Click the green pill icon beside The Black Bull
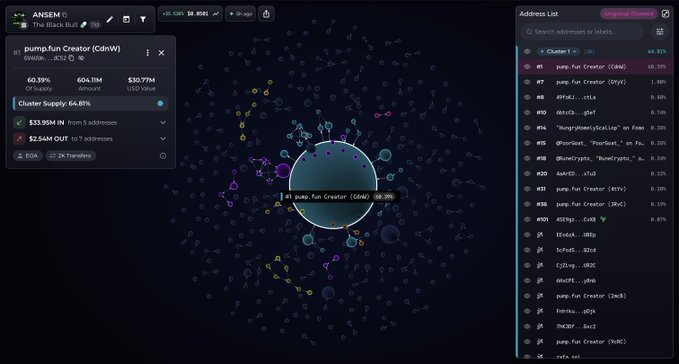Viewport: 679px width, 364px height. tap(84, 25)
